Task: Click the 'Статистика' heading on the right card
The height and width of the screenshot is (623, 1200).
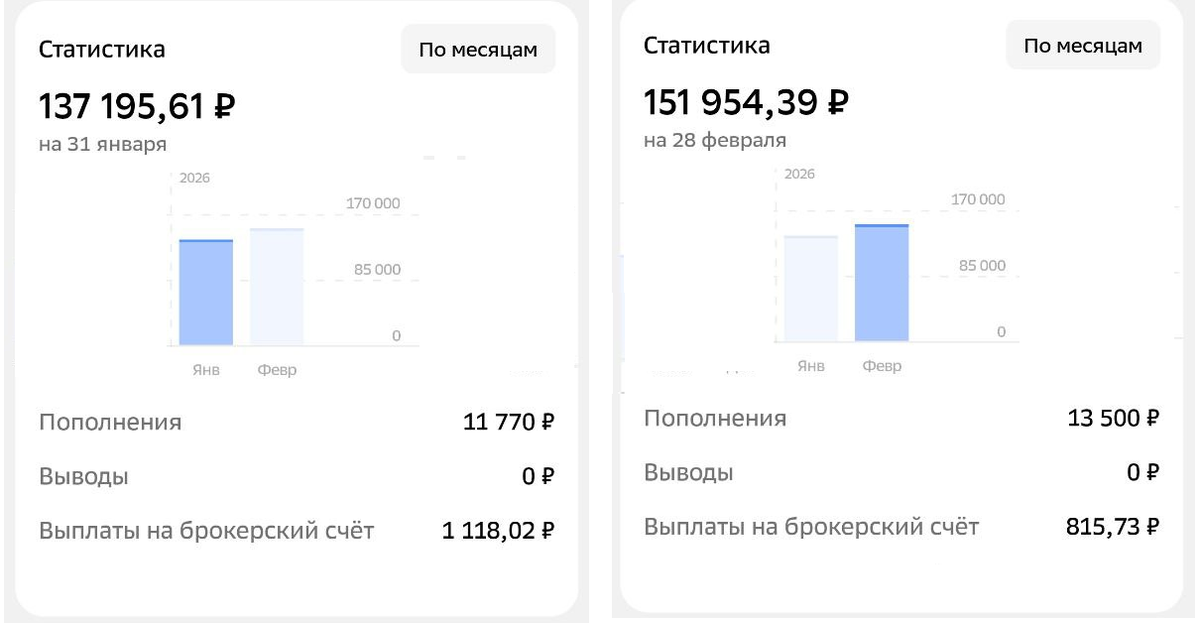Action: pyautogui.click(x=709, y=45)
